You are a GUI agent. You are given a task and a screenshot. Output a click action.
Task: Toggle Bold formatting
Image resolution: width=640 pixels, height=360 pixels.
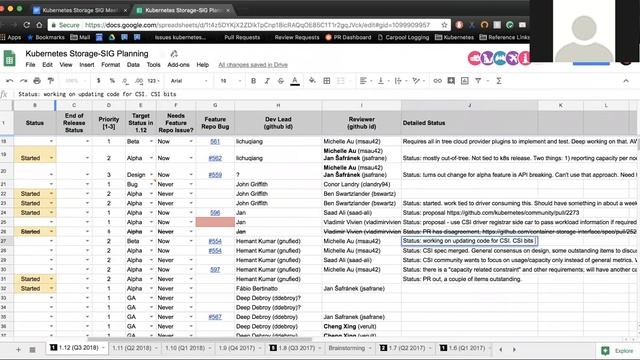253,81
